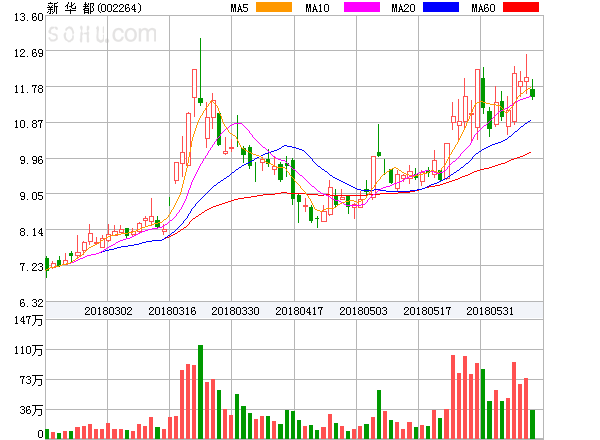The width and height of the screenshot is (600, 440).
Task: Click the 10.87 price axis label
Action: pos(28,124)
